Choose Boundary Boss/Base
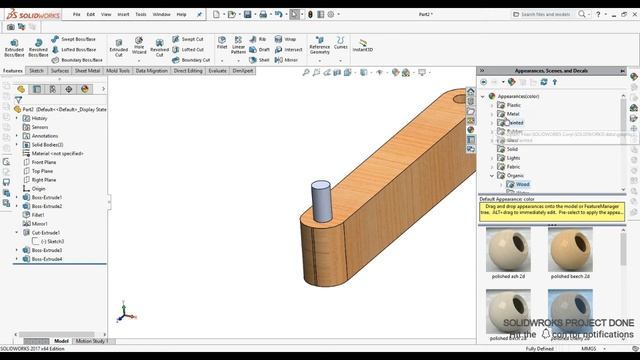This screenshot has width=640, height=360. point(77,60)
